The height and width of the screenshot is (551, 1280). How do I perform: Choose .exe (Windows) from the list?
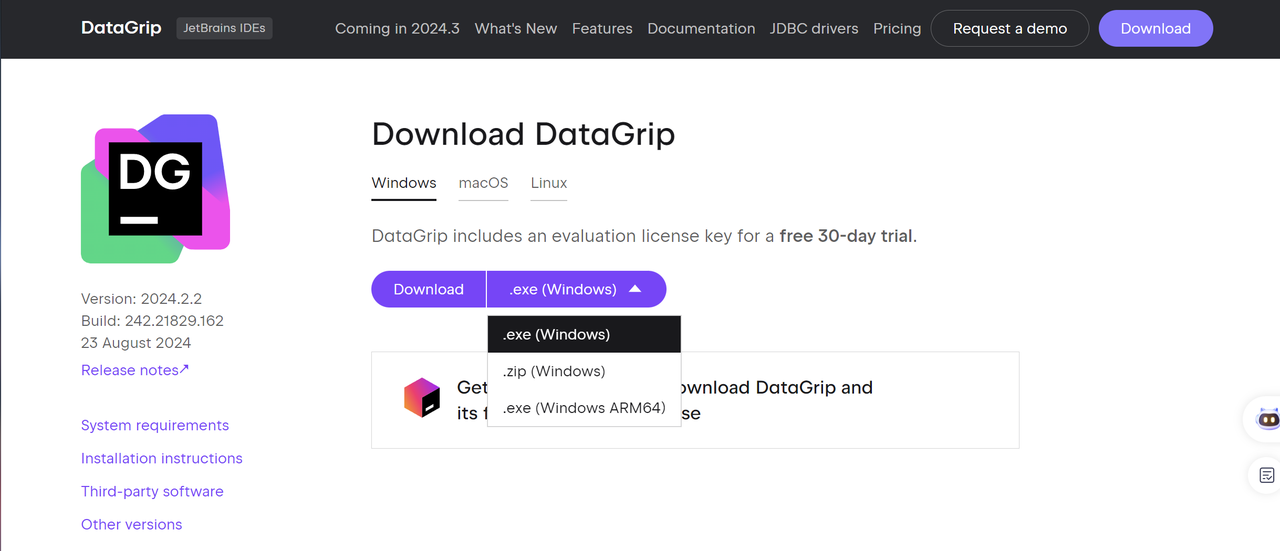point(584,334)
